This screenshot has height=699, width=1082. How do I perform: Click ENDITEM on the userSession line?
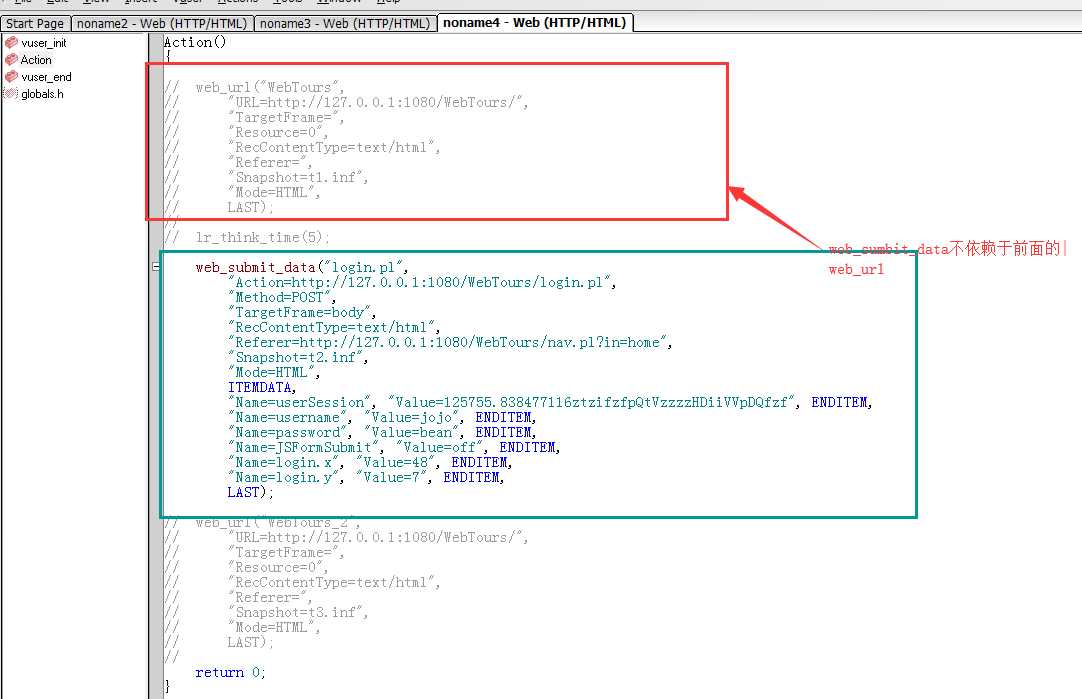pyautogui.click(x=841, y=402)
